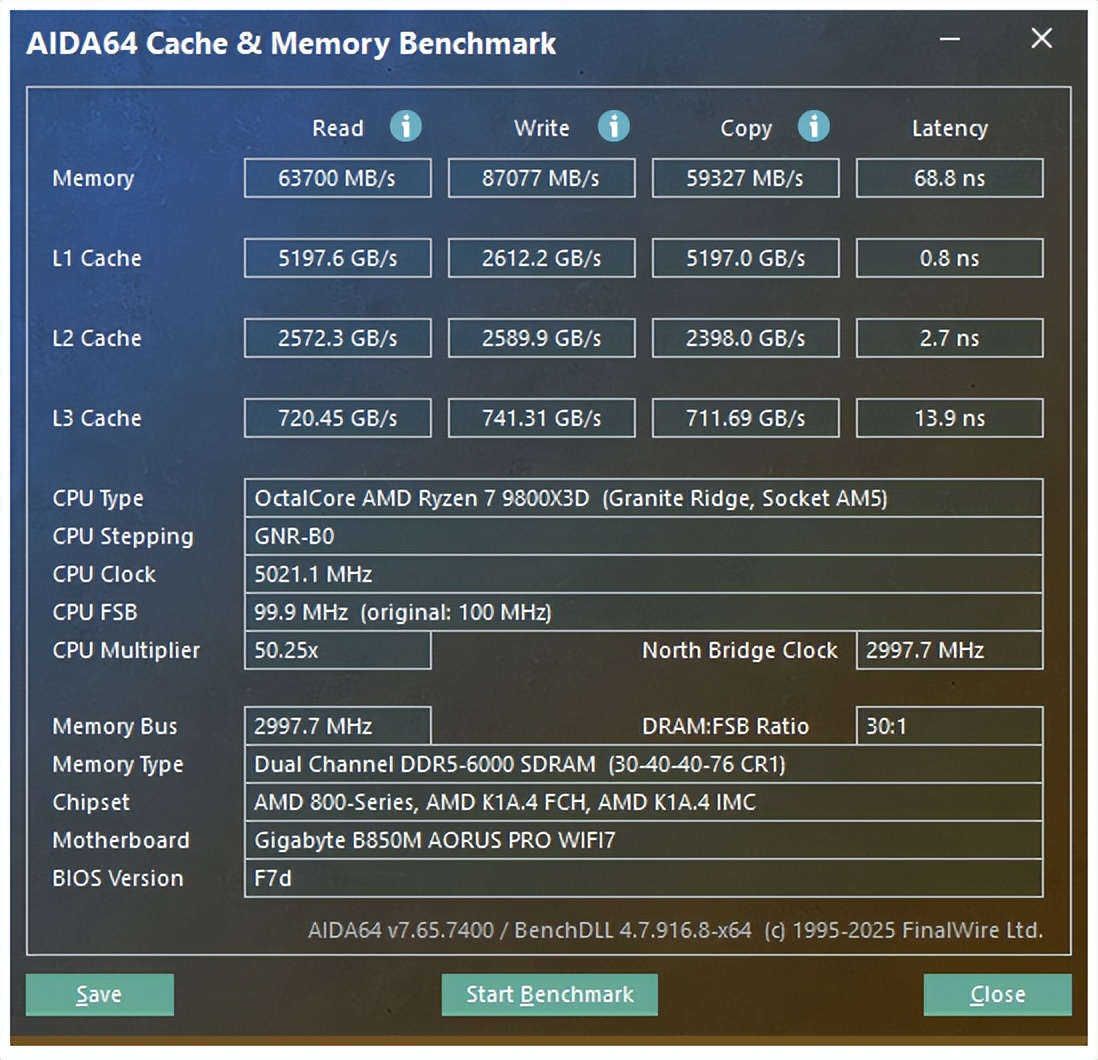Screen dimensions: 1098x1060
Task: Minimize the AIDA64 benchmark window
Action: point(950,39)
